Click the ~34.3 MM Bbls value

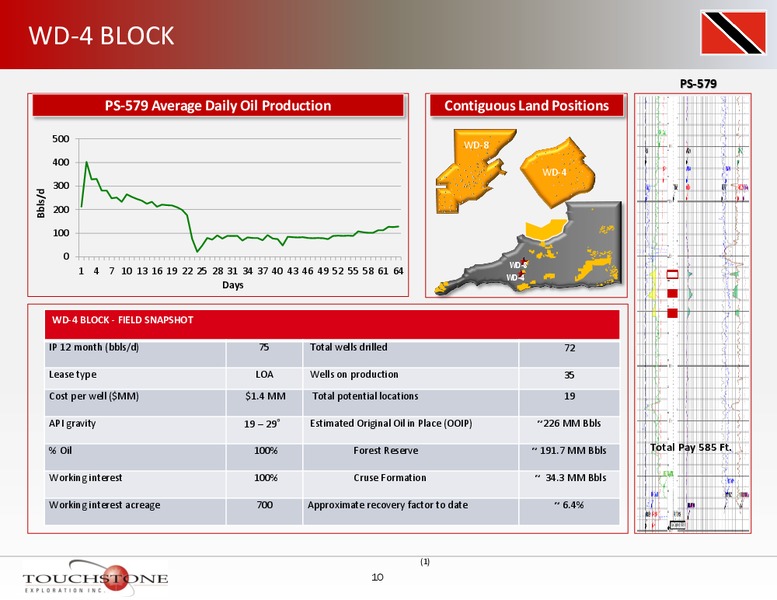[x=570, y=478]
